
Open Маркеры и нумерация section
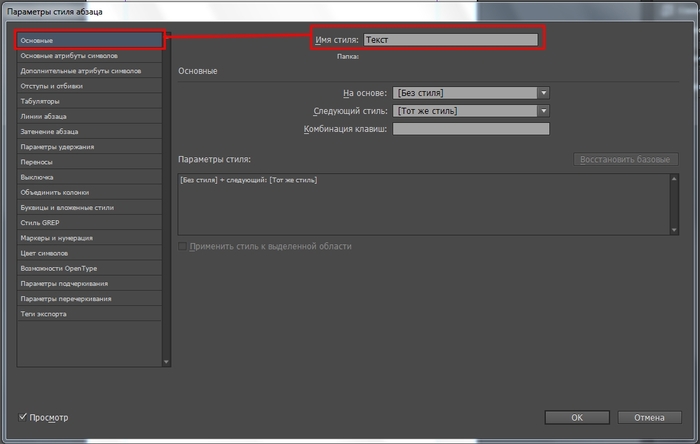pyautogui.click(x=89, y=238)
